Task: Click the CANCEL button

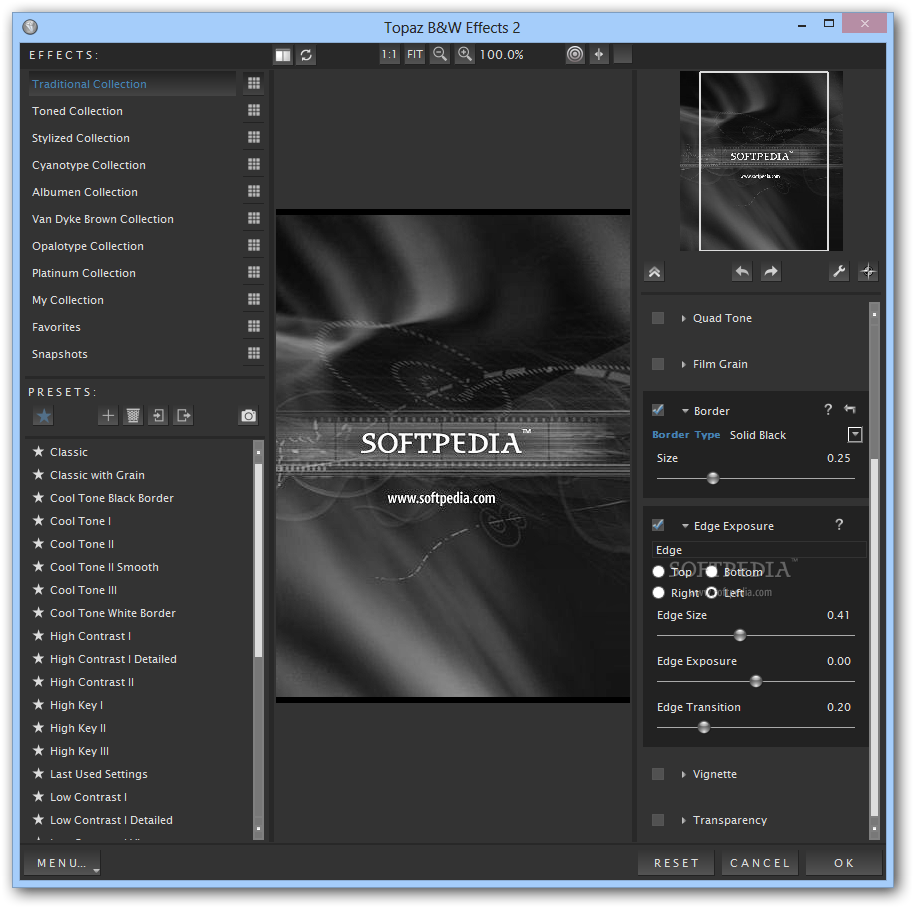Action: tap(760, 863)
